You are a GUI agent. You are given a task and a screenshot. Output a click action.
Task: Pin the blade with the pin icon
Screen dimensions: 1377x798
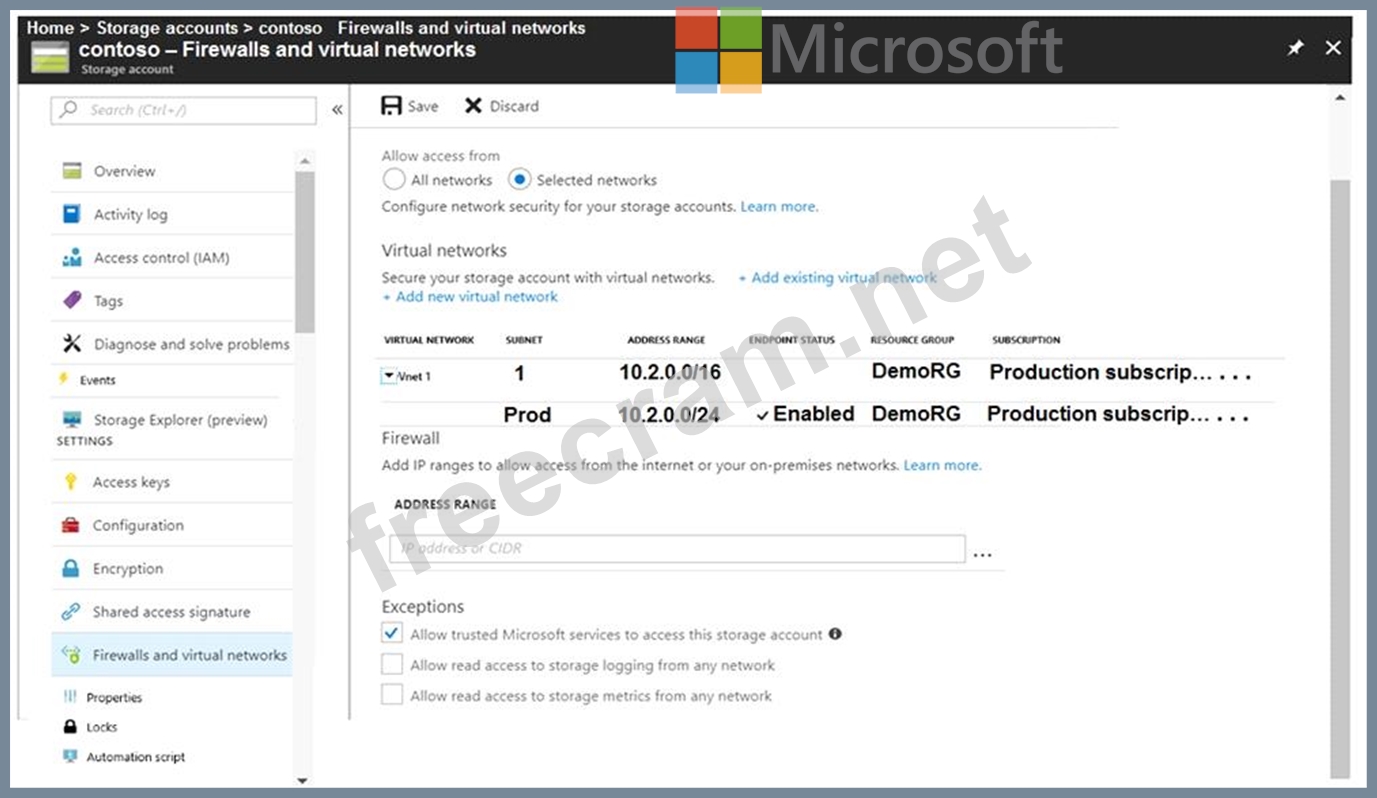pyautogui.click(x=1295, y=48)
